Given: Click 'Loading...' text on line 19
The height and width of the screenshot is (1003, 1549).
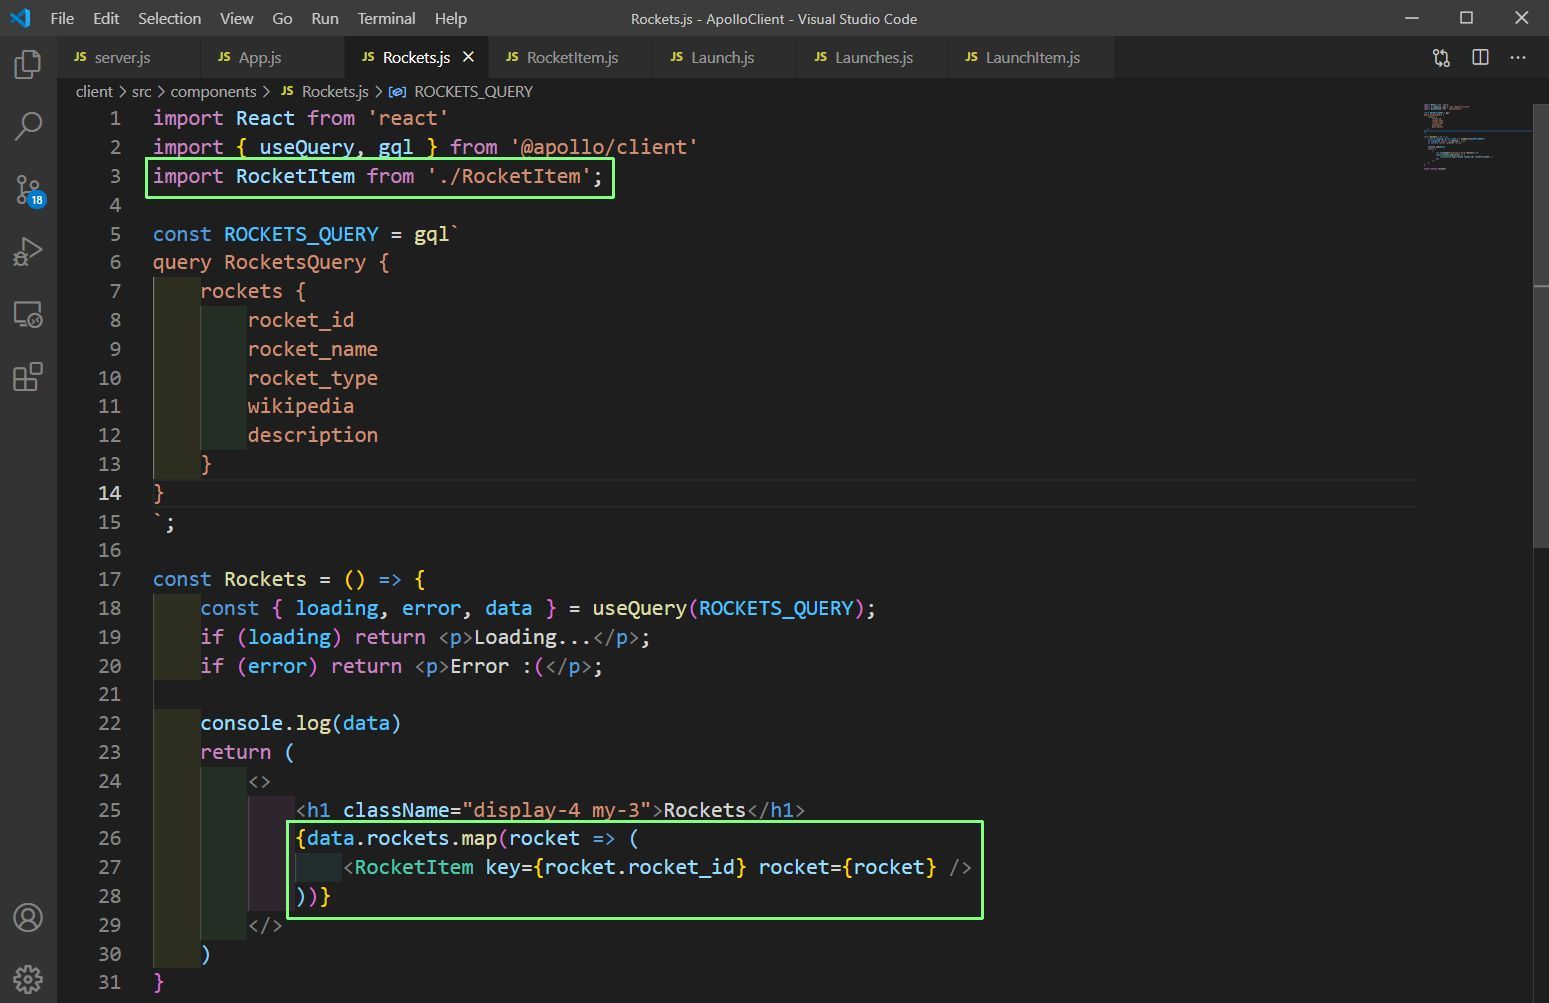Looking at the screenshot, I should pos(533,637).
